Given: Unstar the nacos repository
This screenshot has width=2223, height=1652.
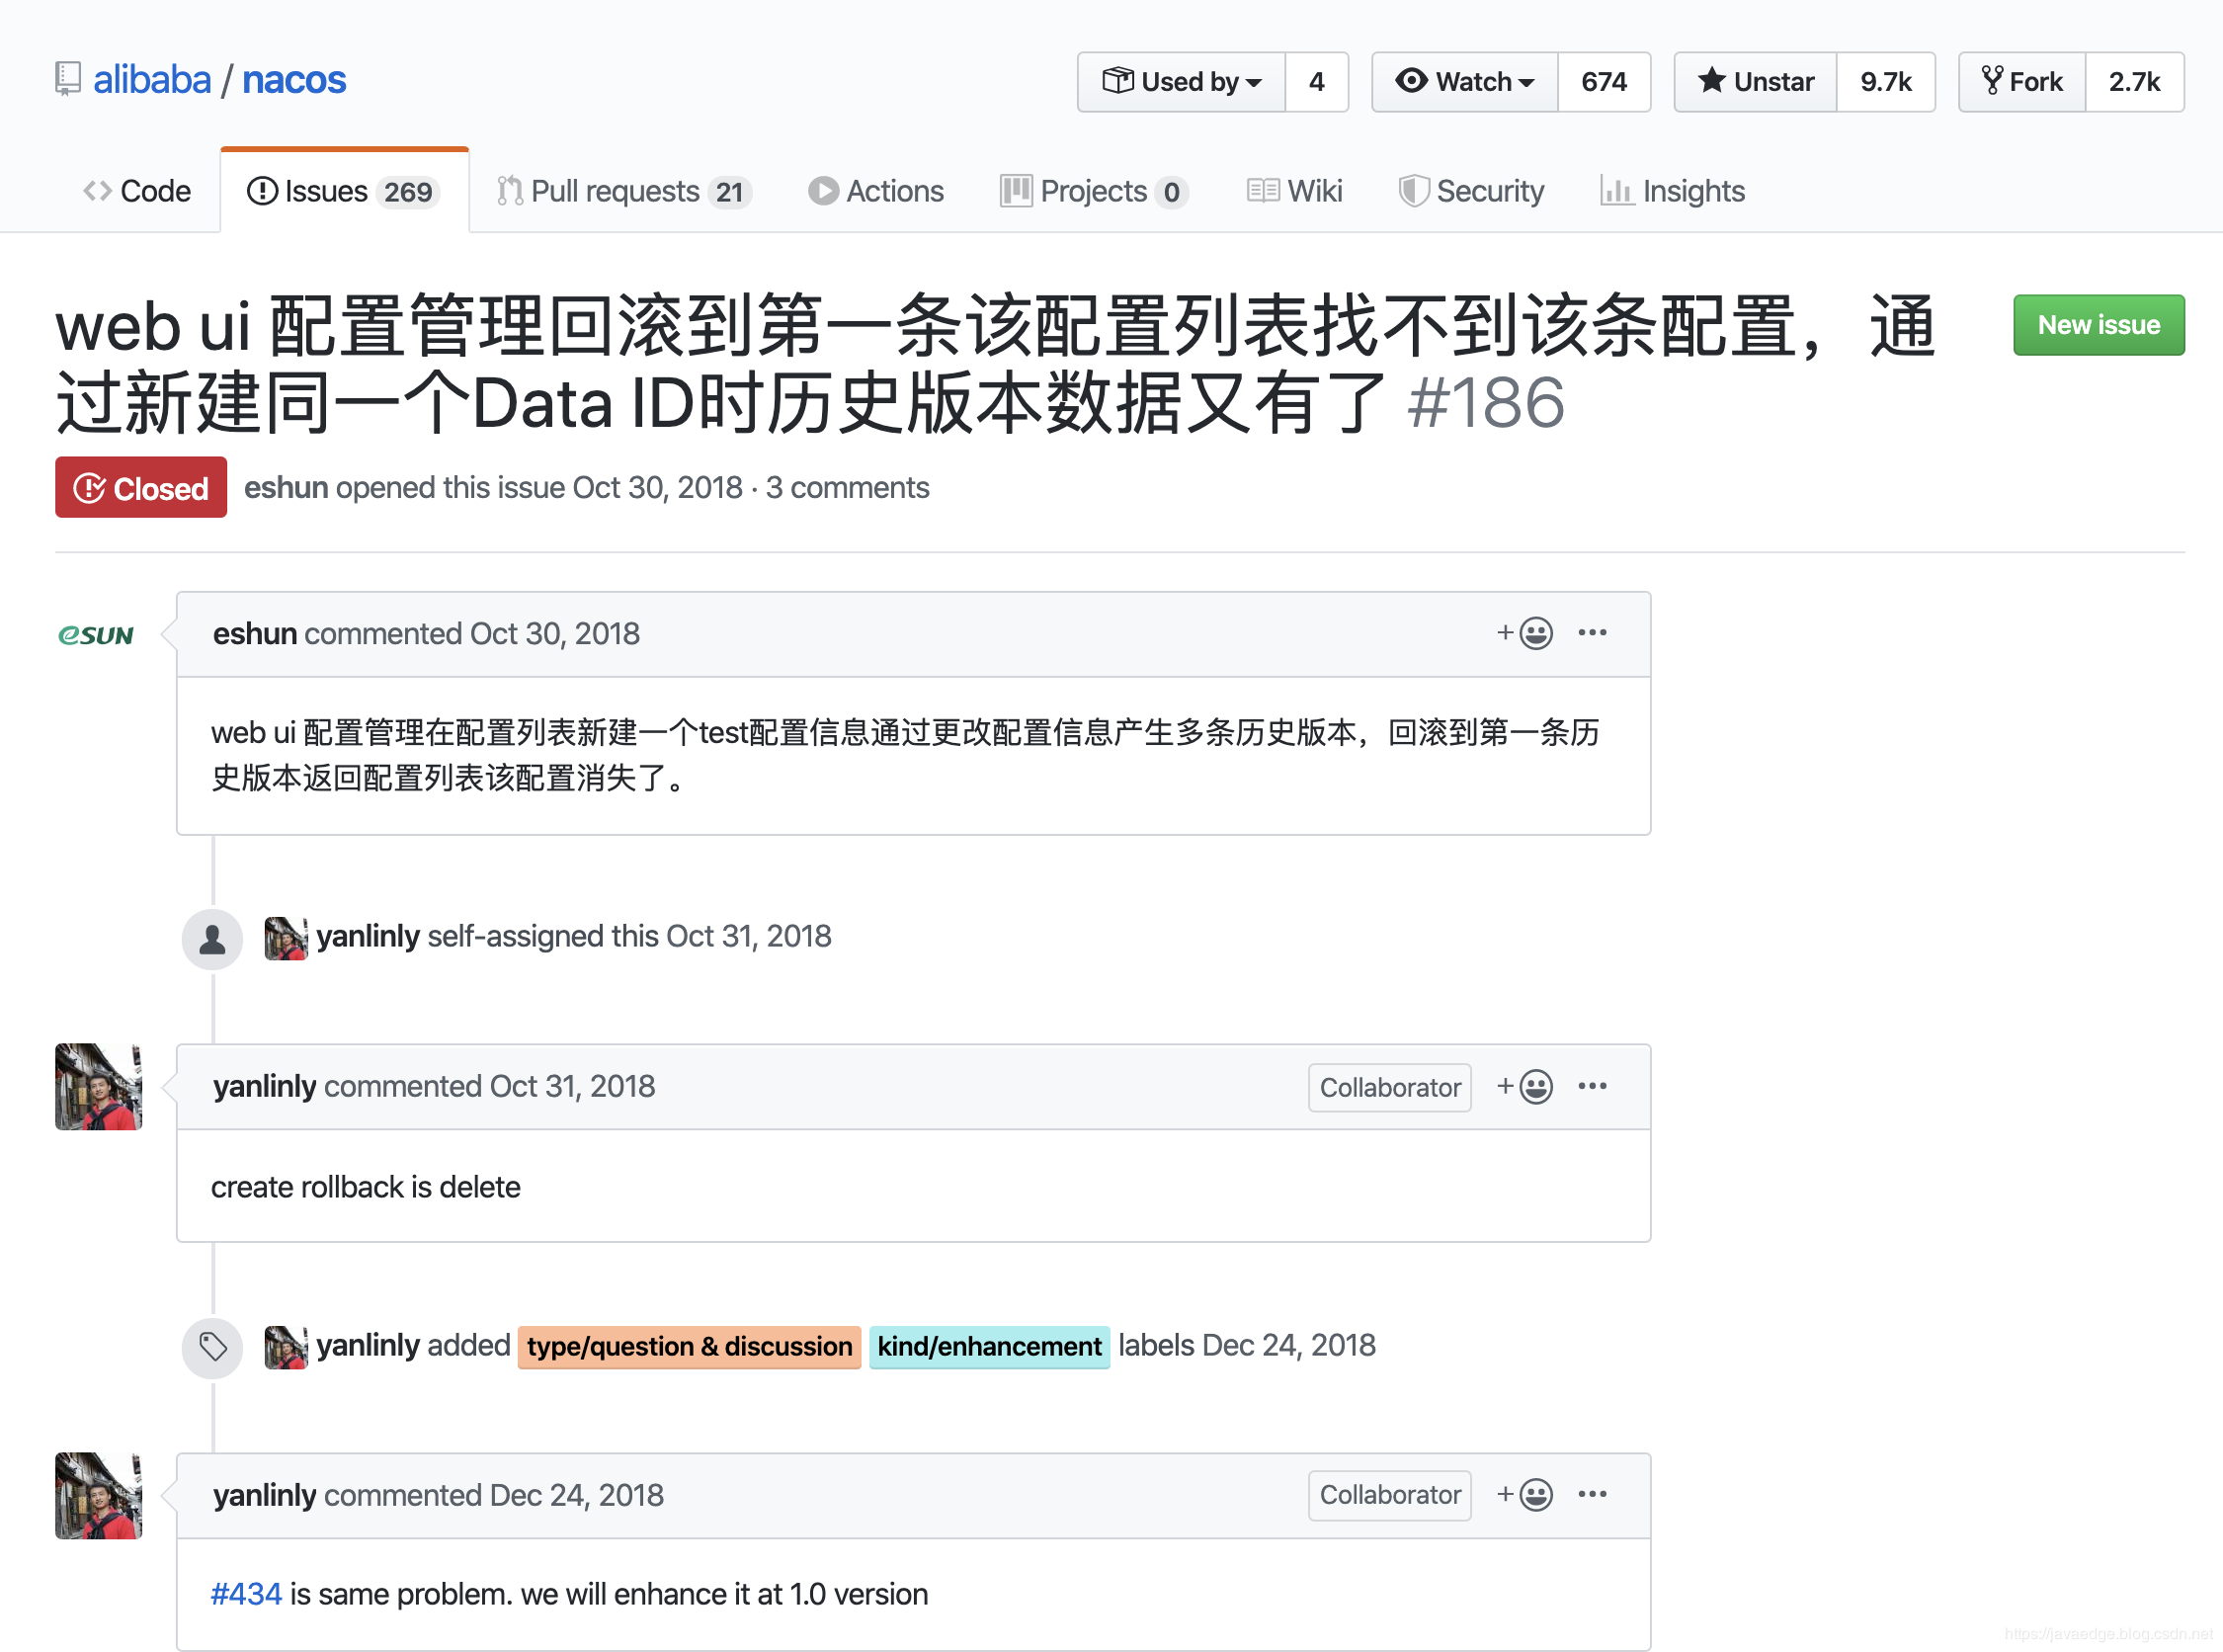Looking at the screenshot, I should [x=1756, y=82].
